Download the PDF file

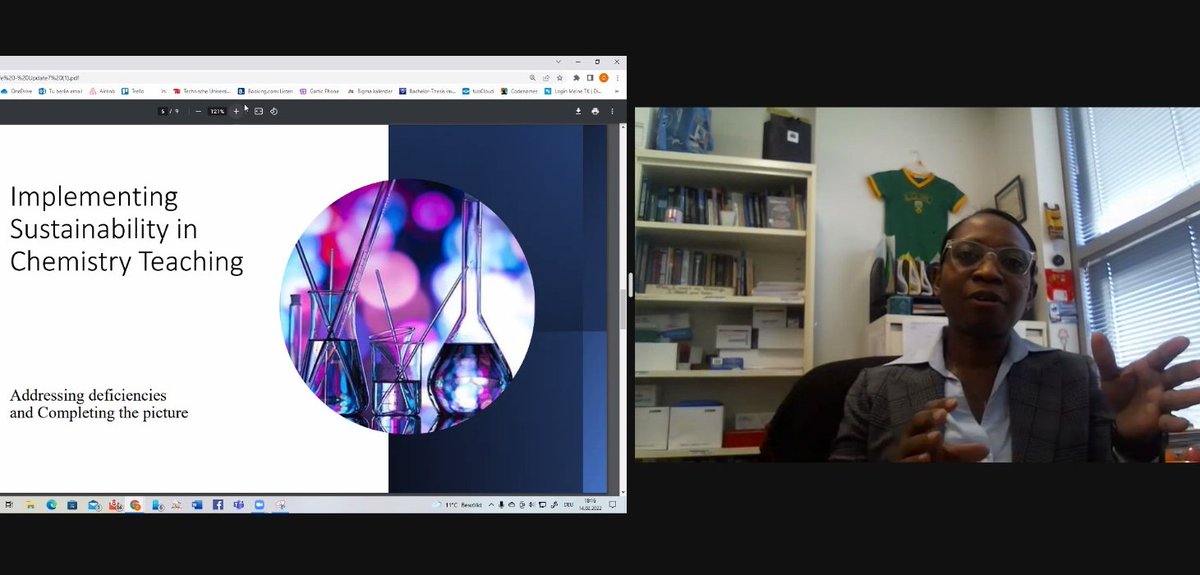[578, 111]
